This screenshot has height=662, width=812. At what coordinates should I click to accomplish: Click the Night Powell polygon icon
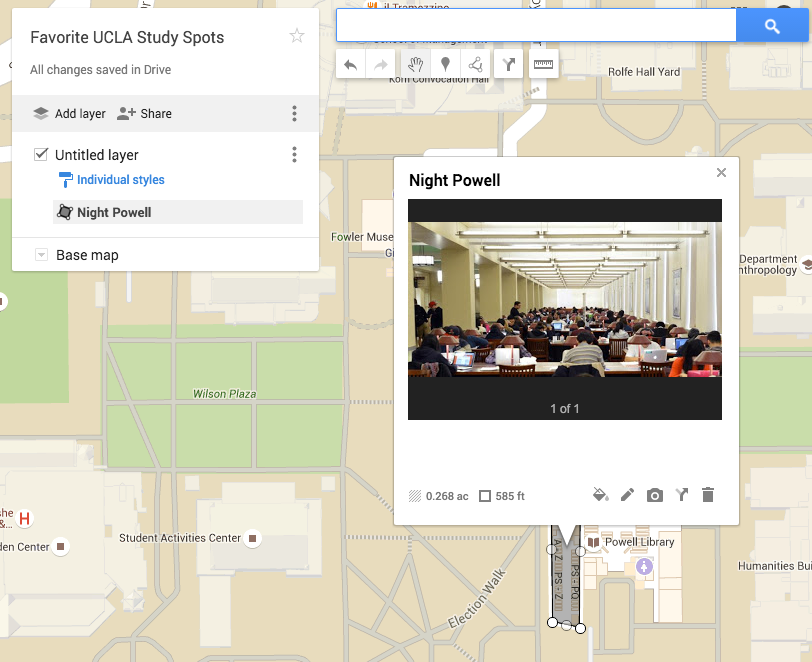pos(65,212)
